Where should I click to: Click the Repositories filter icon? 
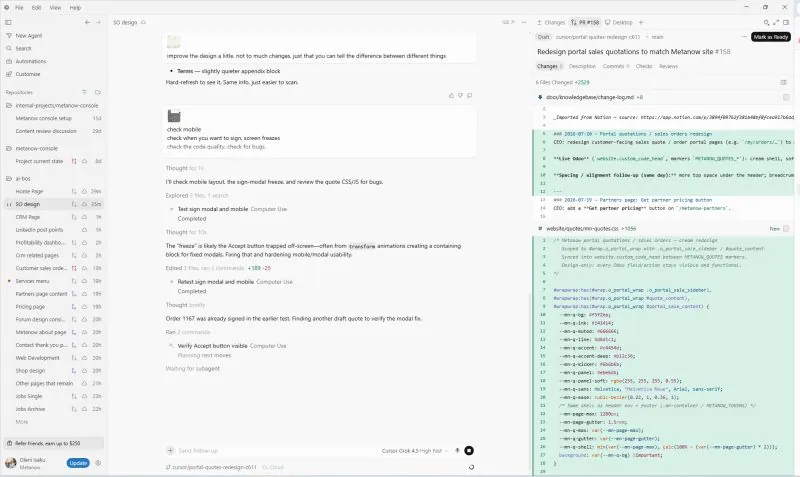(84, 92)
